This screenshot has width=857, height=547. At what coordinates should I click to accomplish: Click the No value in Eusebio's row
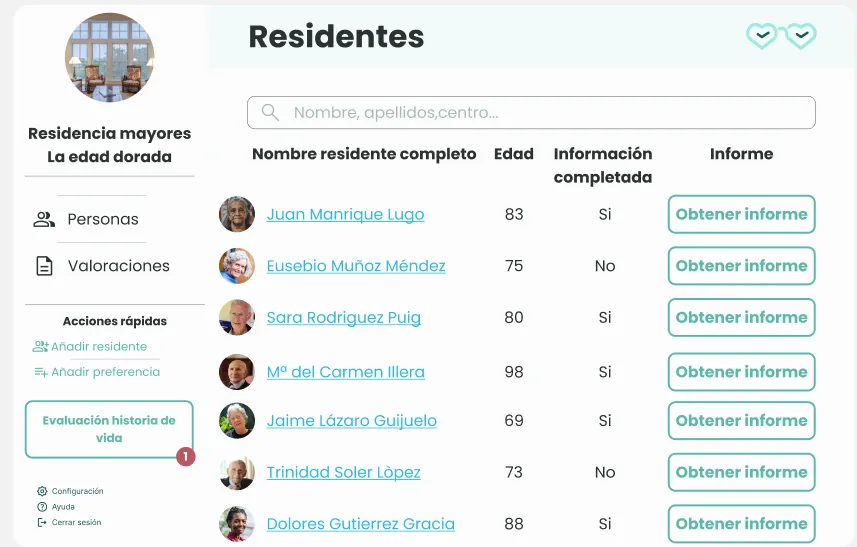click(605, 266)
